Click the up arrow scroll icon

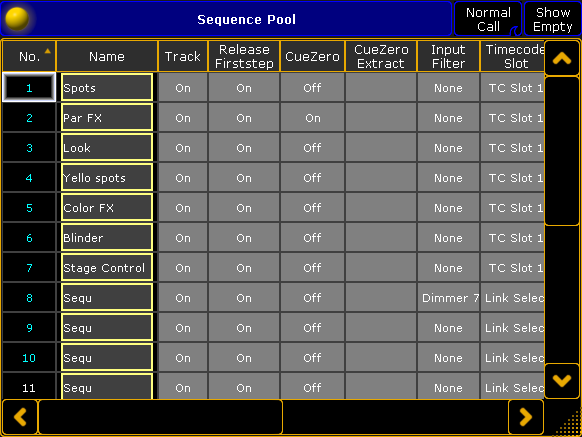562,58
